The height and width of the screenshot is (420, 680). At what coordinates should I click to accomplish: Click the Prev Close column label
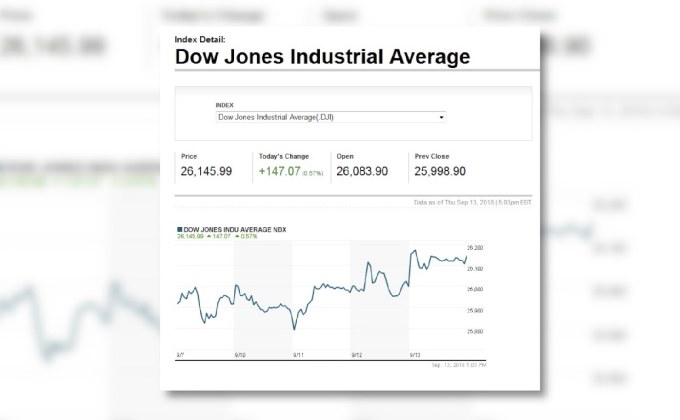click(x=432, y=157)
